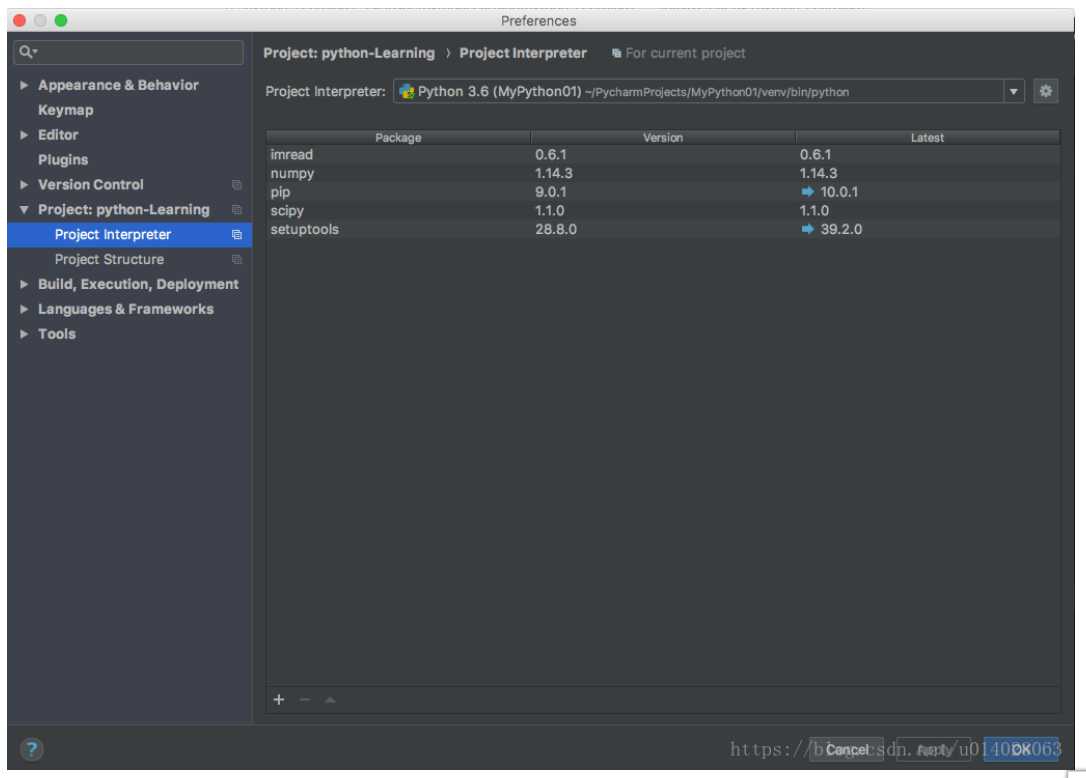Expand Languages & Frameworks arrow
Viewport: 1086px width, 778px height.
(x=24, y=310)
